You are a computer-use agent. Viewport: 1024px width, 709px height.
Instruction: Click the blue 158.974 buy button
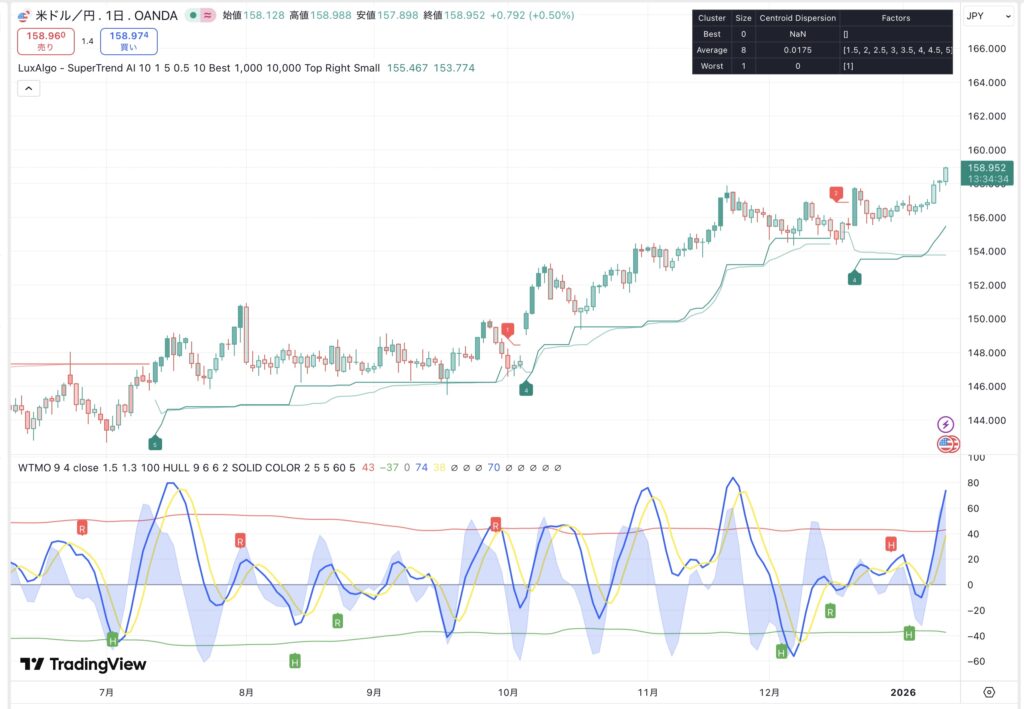coord(128,41)
